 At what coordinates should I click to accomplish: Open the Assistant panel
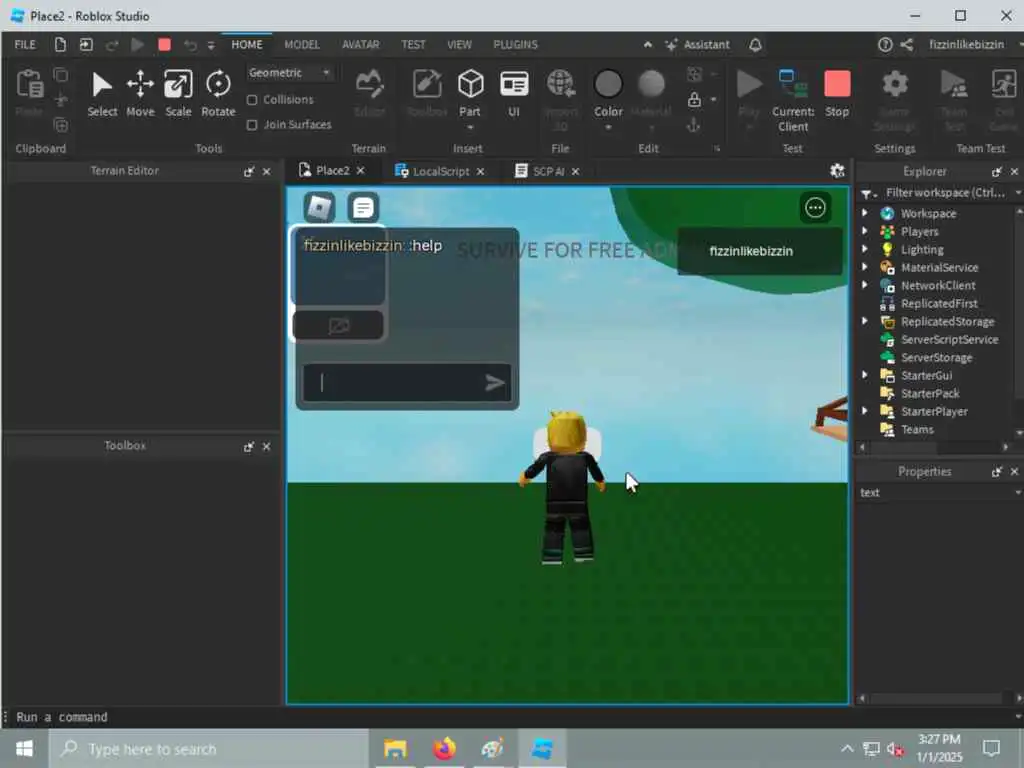[697, 44]
